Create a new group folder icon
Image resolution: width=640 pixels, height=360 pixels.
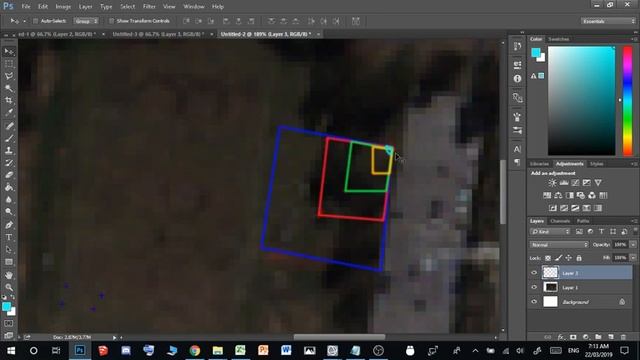point(598,337)
